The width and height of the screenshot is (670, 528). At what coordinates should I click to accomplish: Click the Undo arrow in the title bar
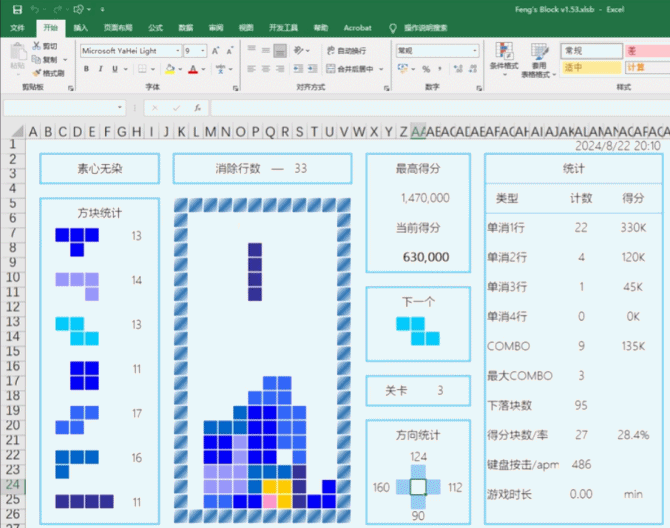[35, 9]
